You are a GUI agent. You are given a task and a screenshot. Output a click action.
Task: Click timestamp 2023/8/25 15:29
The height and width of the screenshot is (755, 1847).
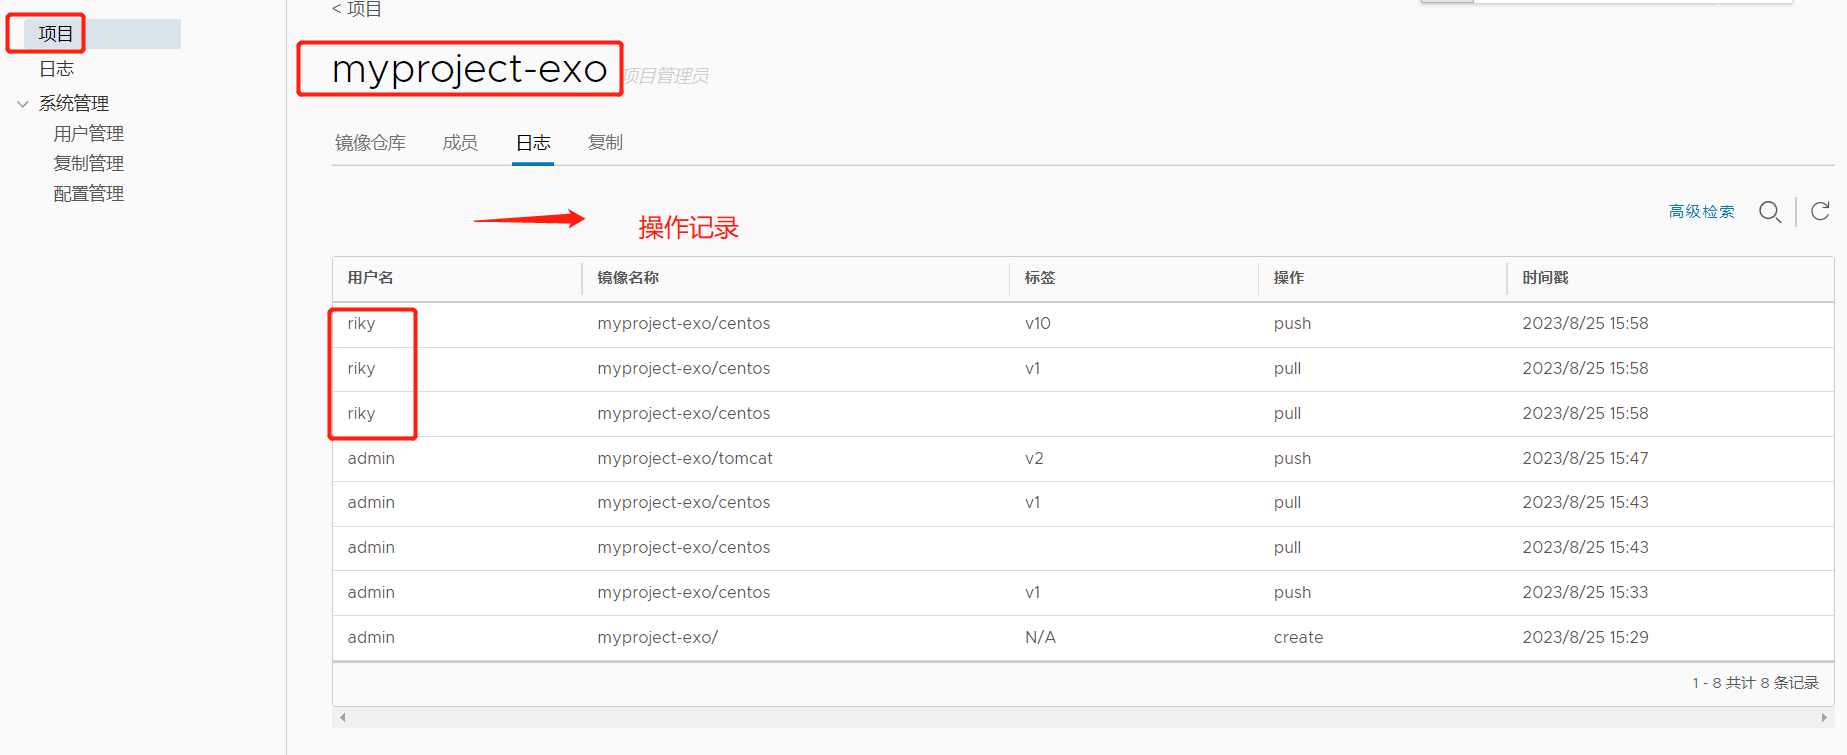[1585, 638]
